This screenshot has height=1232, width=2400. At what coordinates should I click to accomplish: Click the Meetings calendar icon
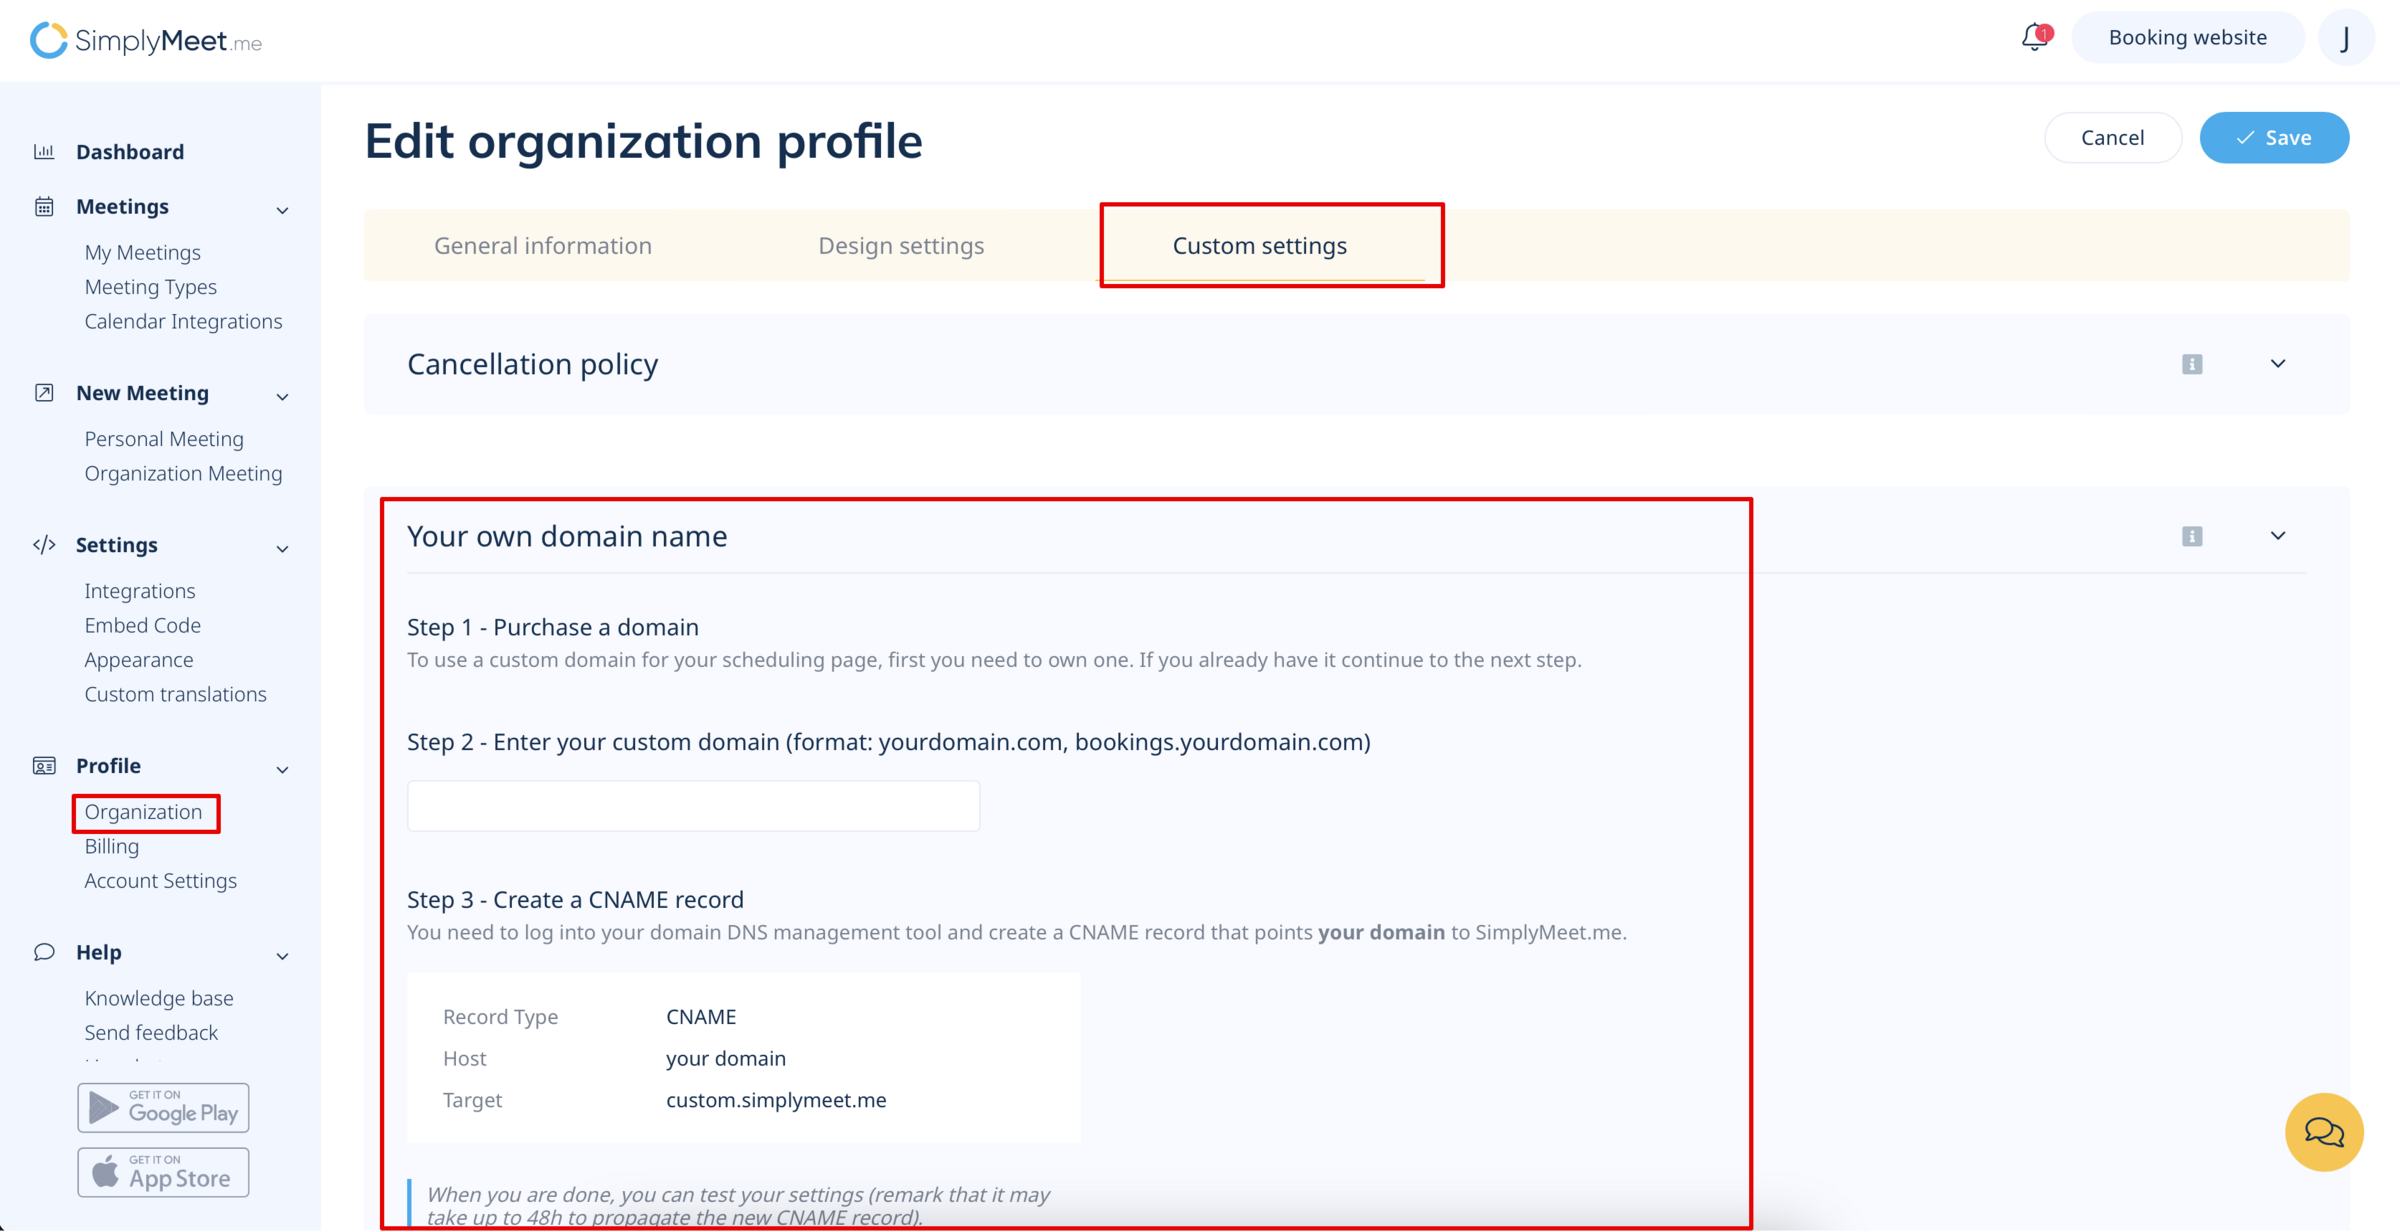(44, 207)
